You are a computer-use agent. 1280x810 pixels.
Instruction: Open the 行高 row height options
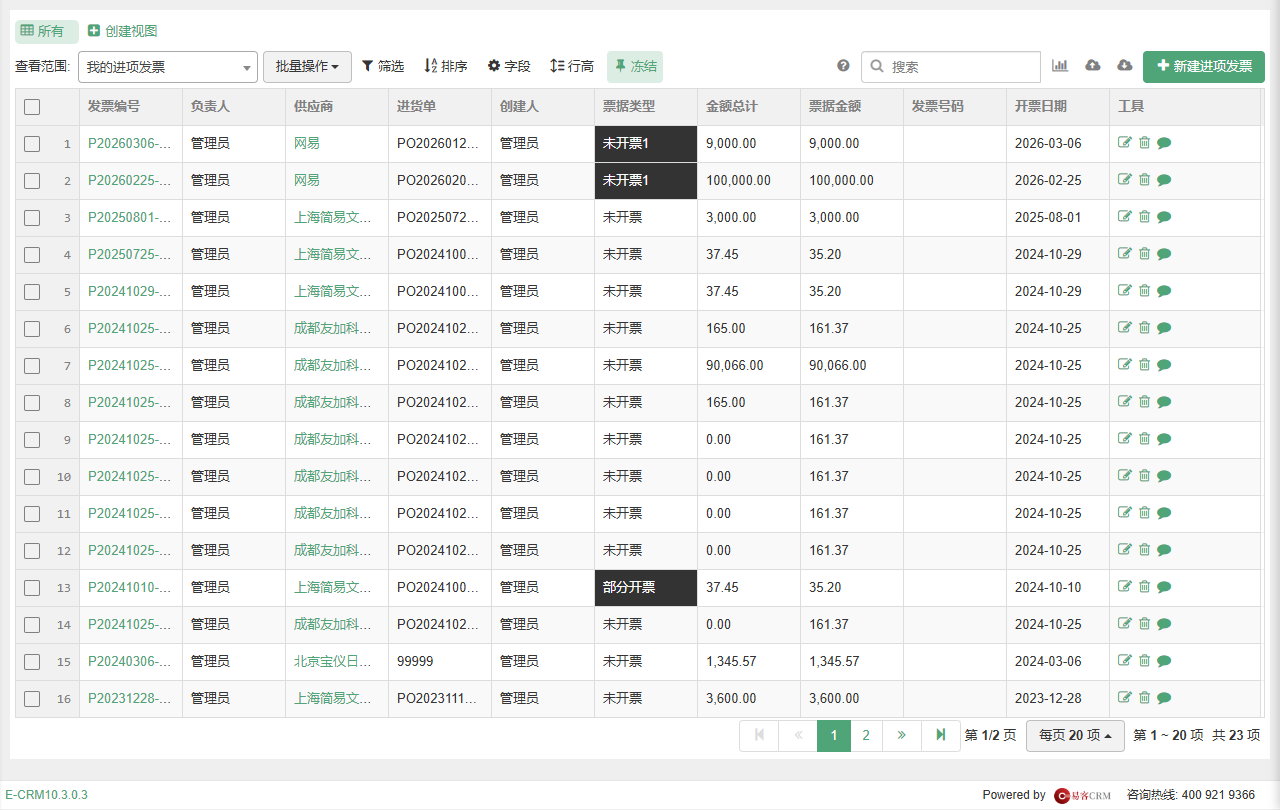(572, 66)
